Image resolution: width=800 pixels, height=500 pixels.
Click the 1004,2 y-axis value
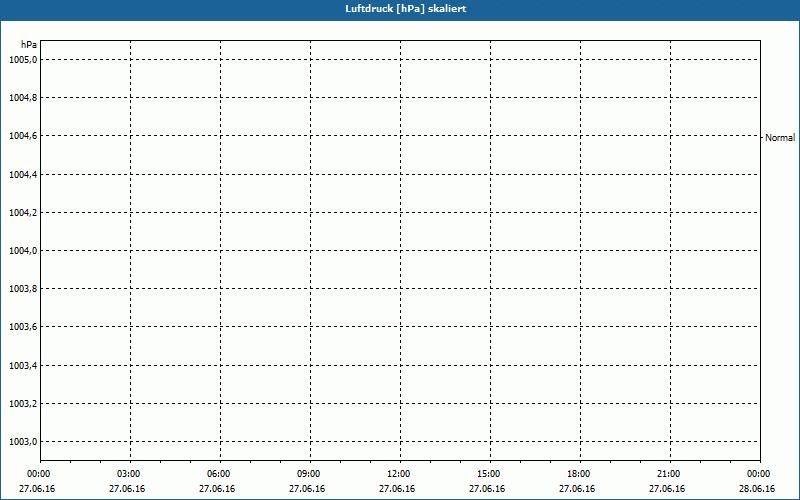tap(23, 213)
